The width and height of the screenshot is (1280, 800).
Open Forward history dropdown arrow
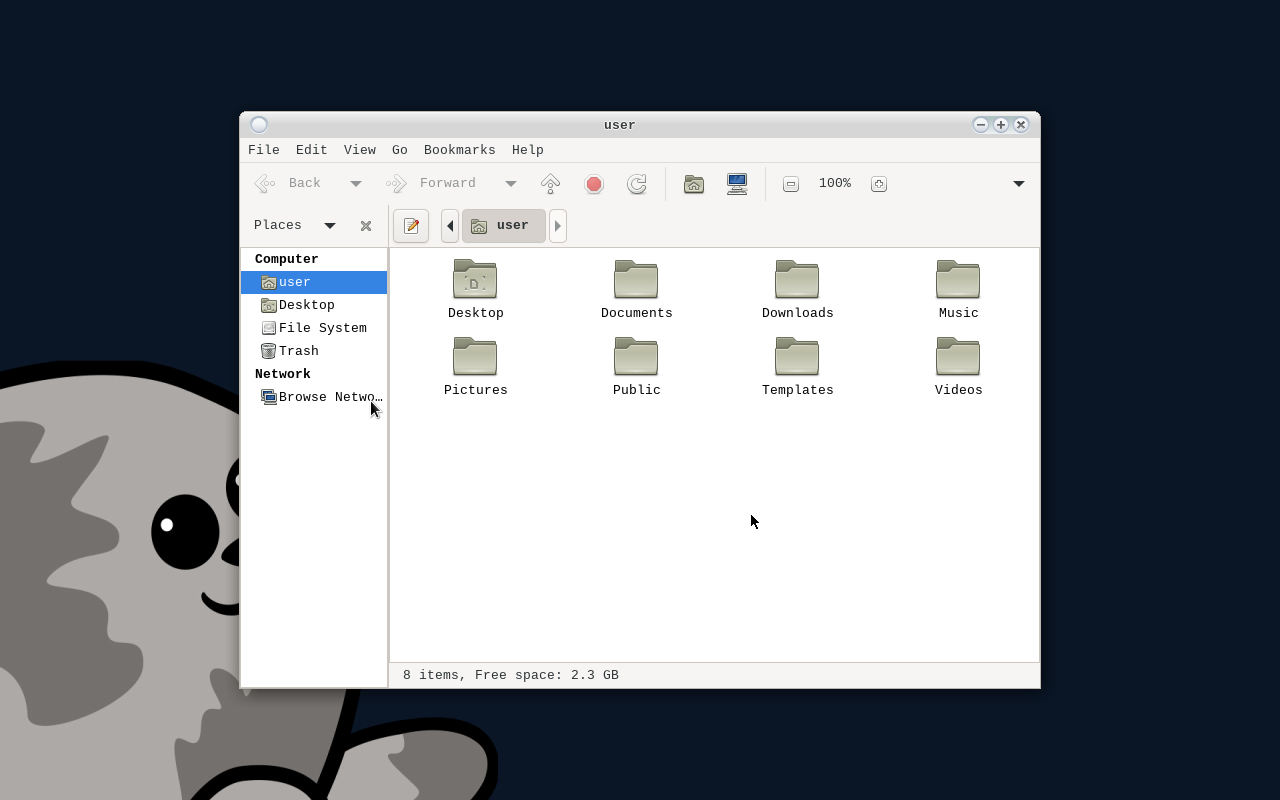click(x=511, y=184)
